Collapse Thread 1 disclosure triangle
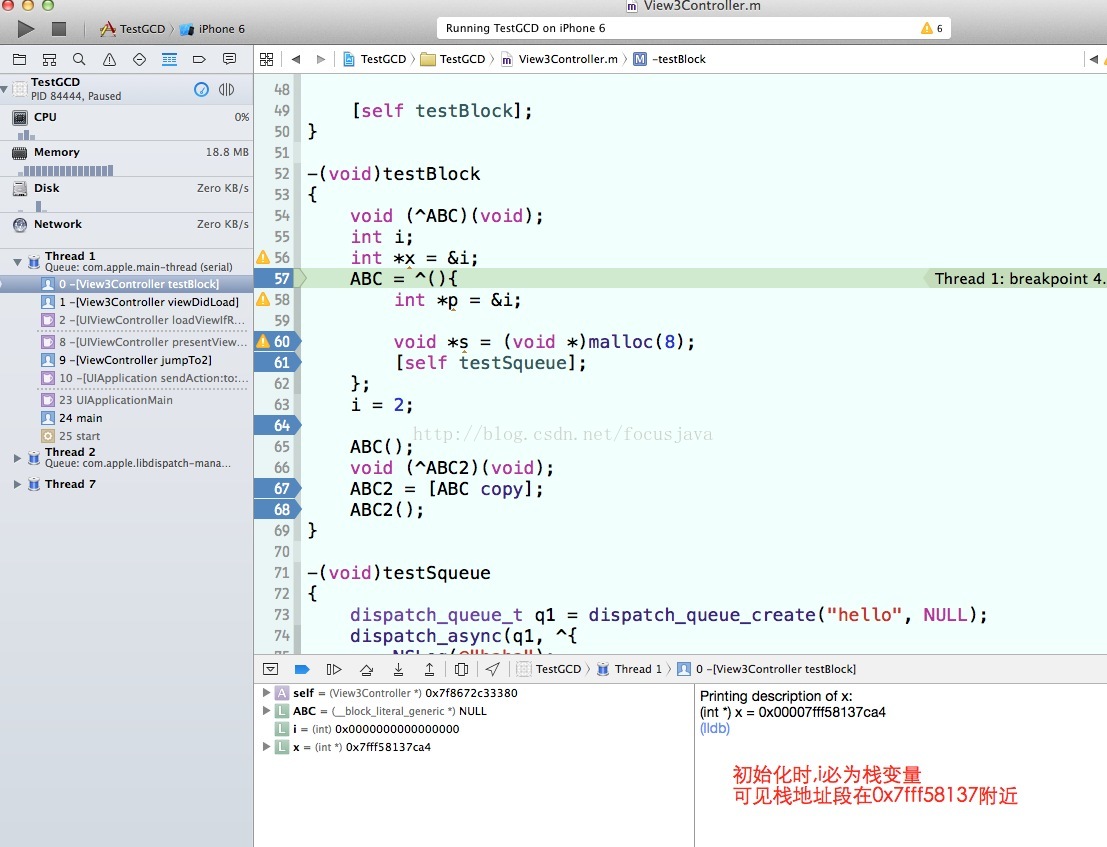The height and width of the screenshot is (847, 1107). click(x=18, y=262)
